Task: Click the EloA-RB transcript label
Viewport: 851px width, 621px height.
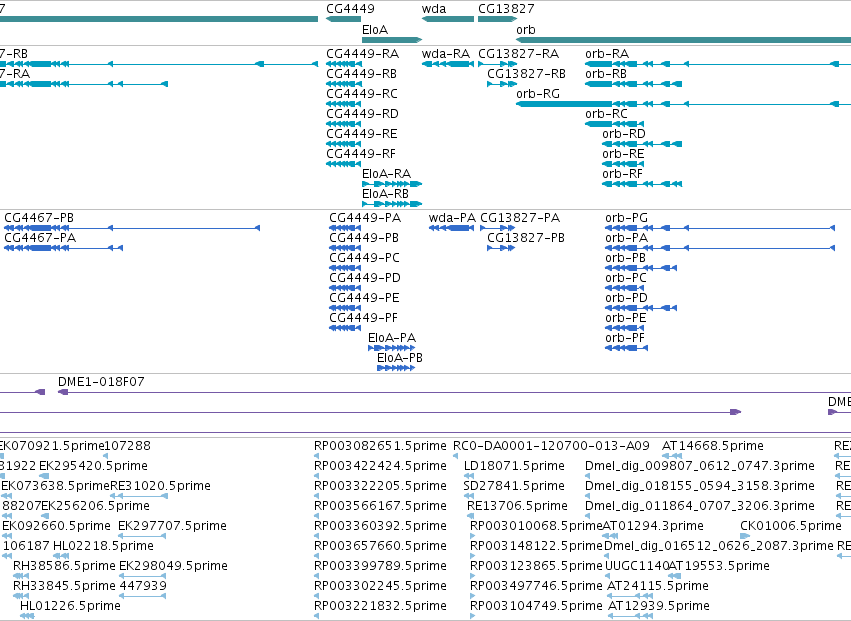Action: coord(385,194)
